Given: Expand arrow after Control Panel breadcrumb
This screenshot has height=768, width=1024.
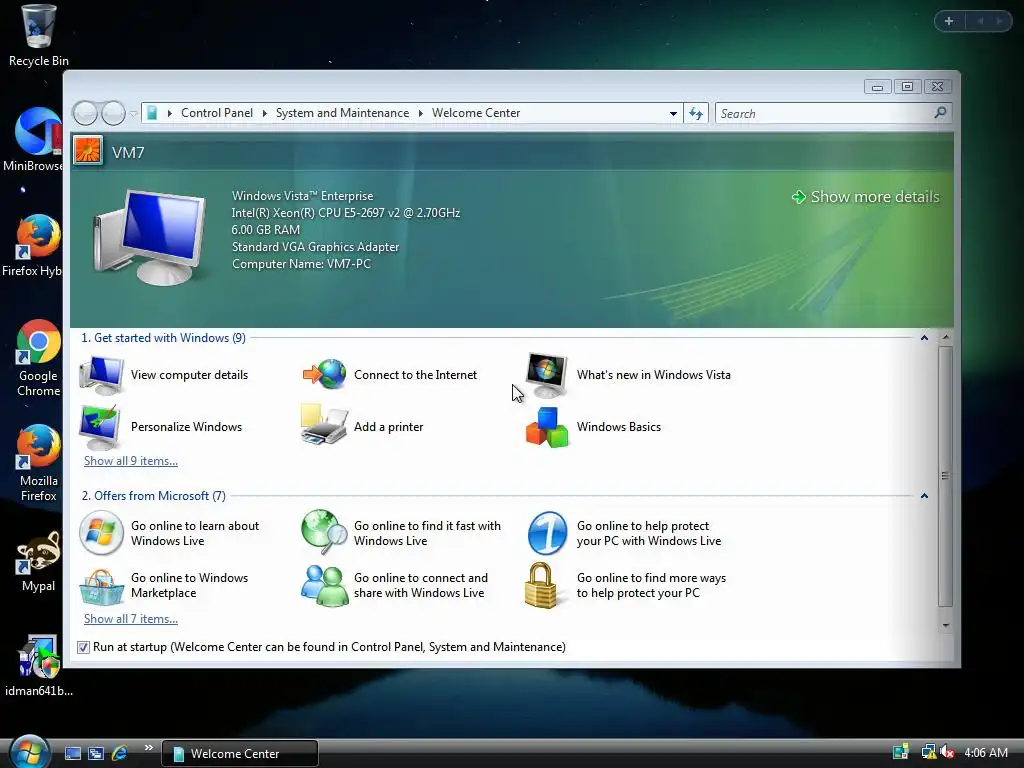Looking at the screenshot, I should point(264,114).
